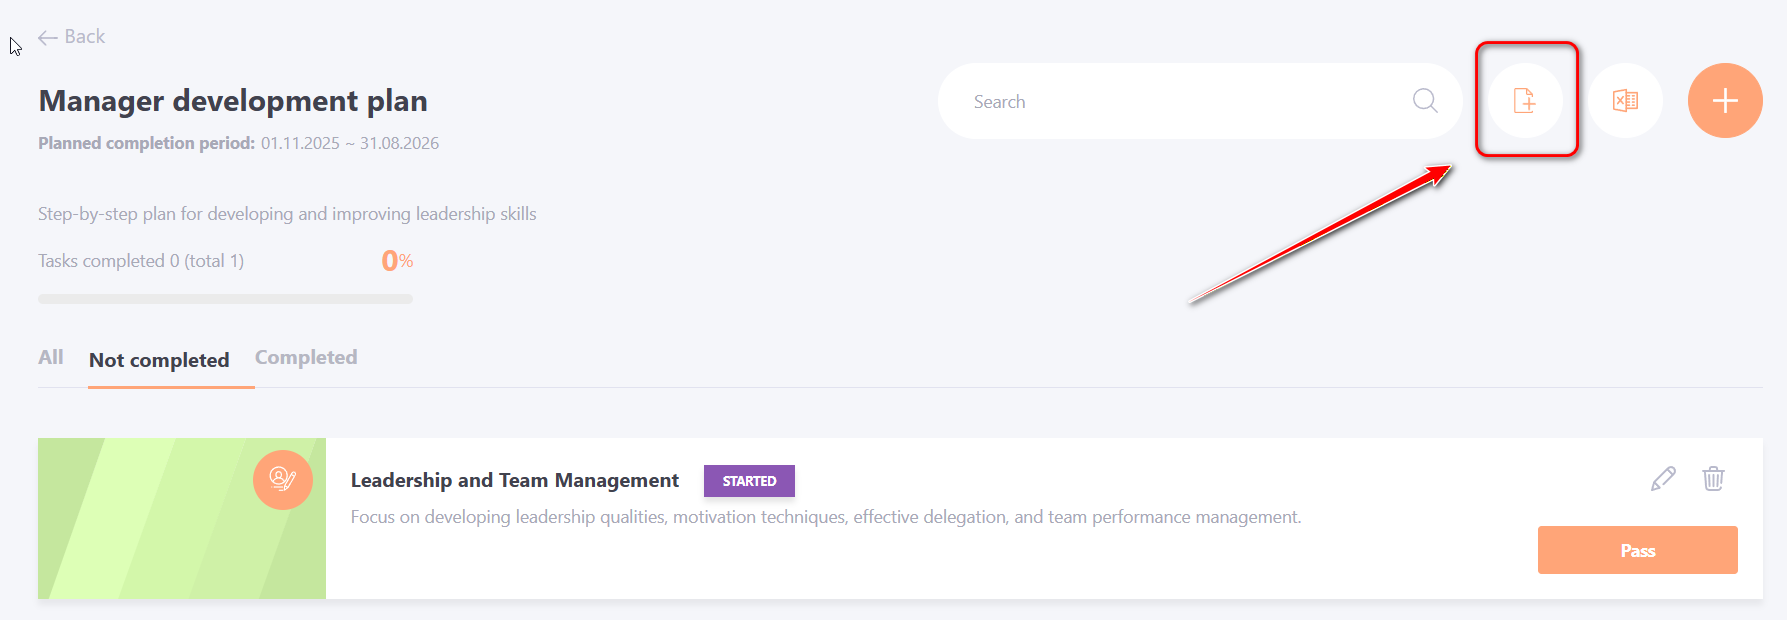Click the orange task badge on the thumbnail
This screenshot has width=1787, height=620.
coord(282,480)
